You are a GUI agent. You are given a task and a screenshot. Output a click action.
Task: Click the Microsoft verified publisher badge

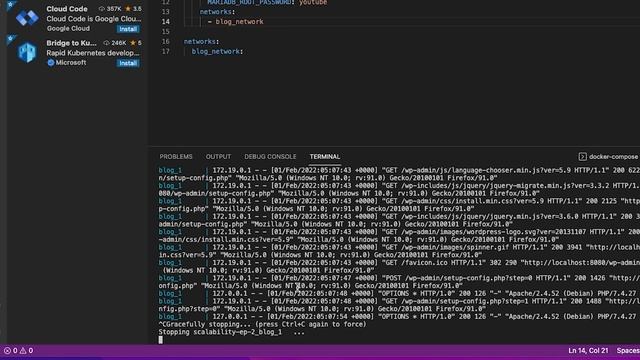point(51,62)
